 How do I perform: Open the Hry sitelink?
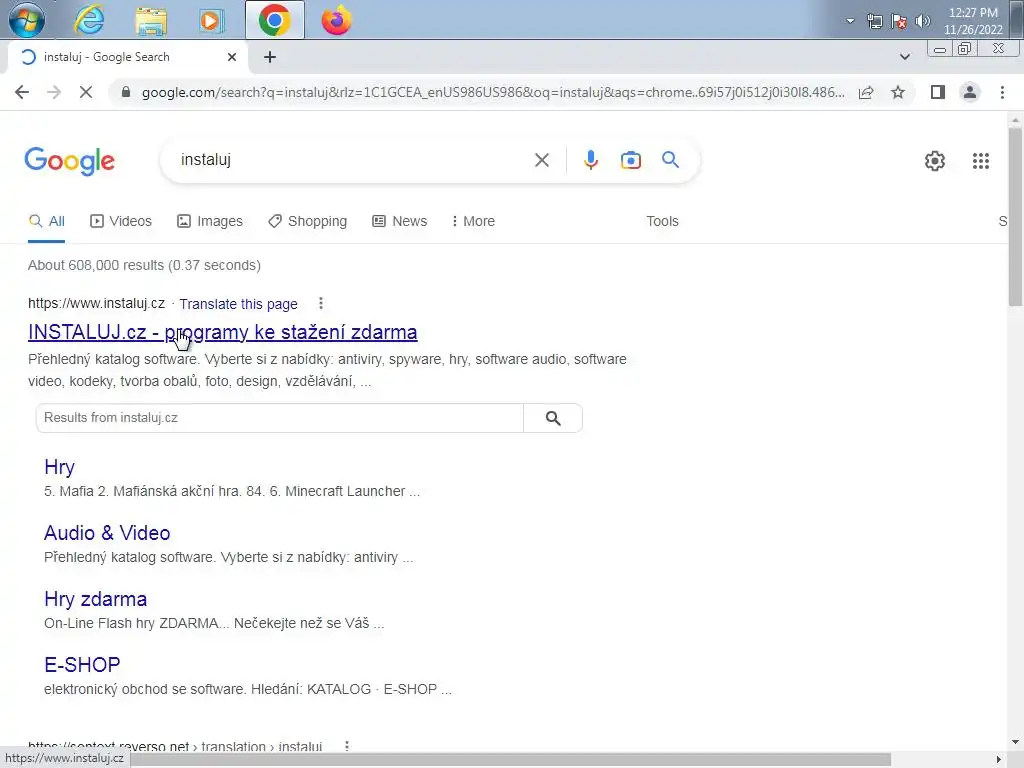coord(59,467)
